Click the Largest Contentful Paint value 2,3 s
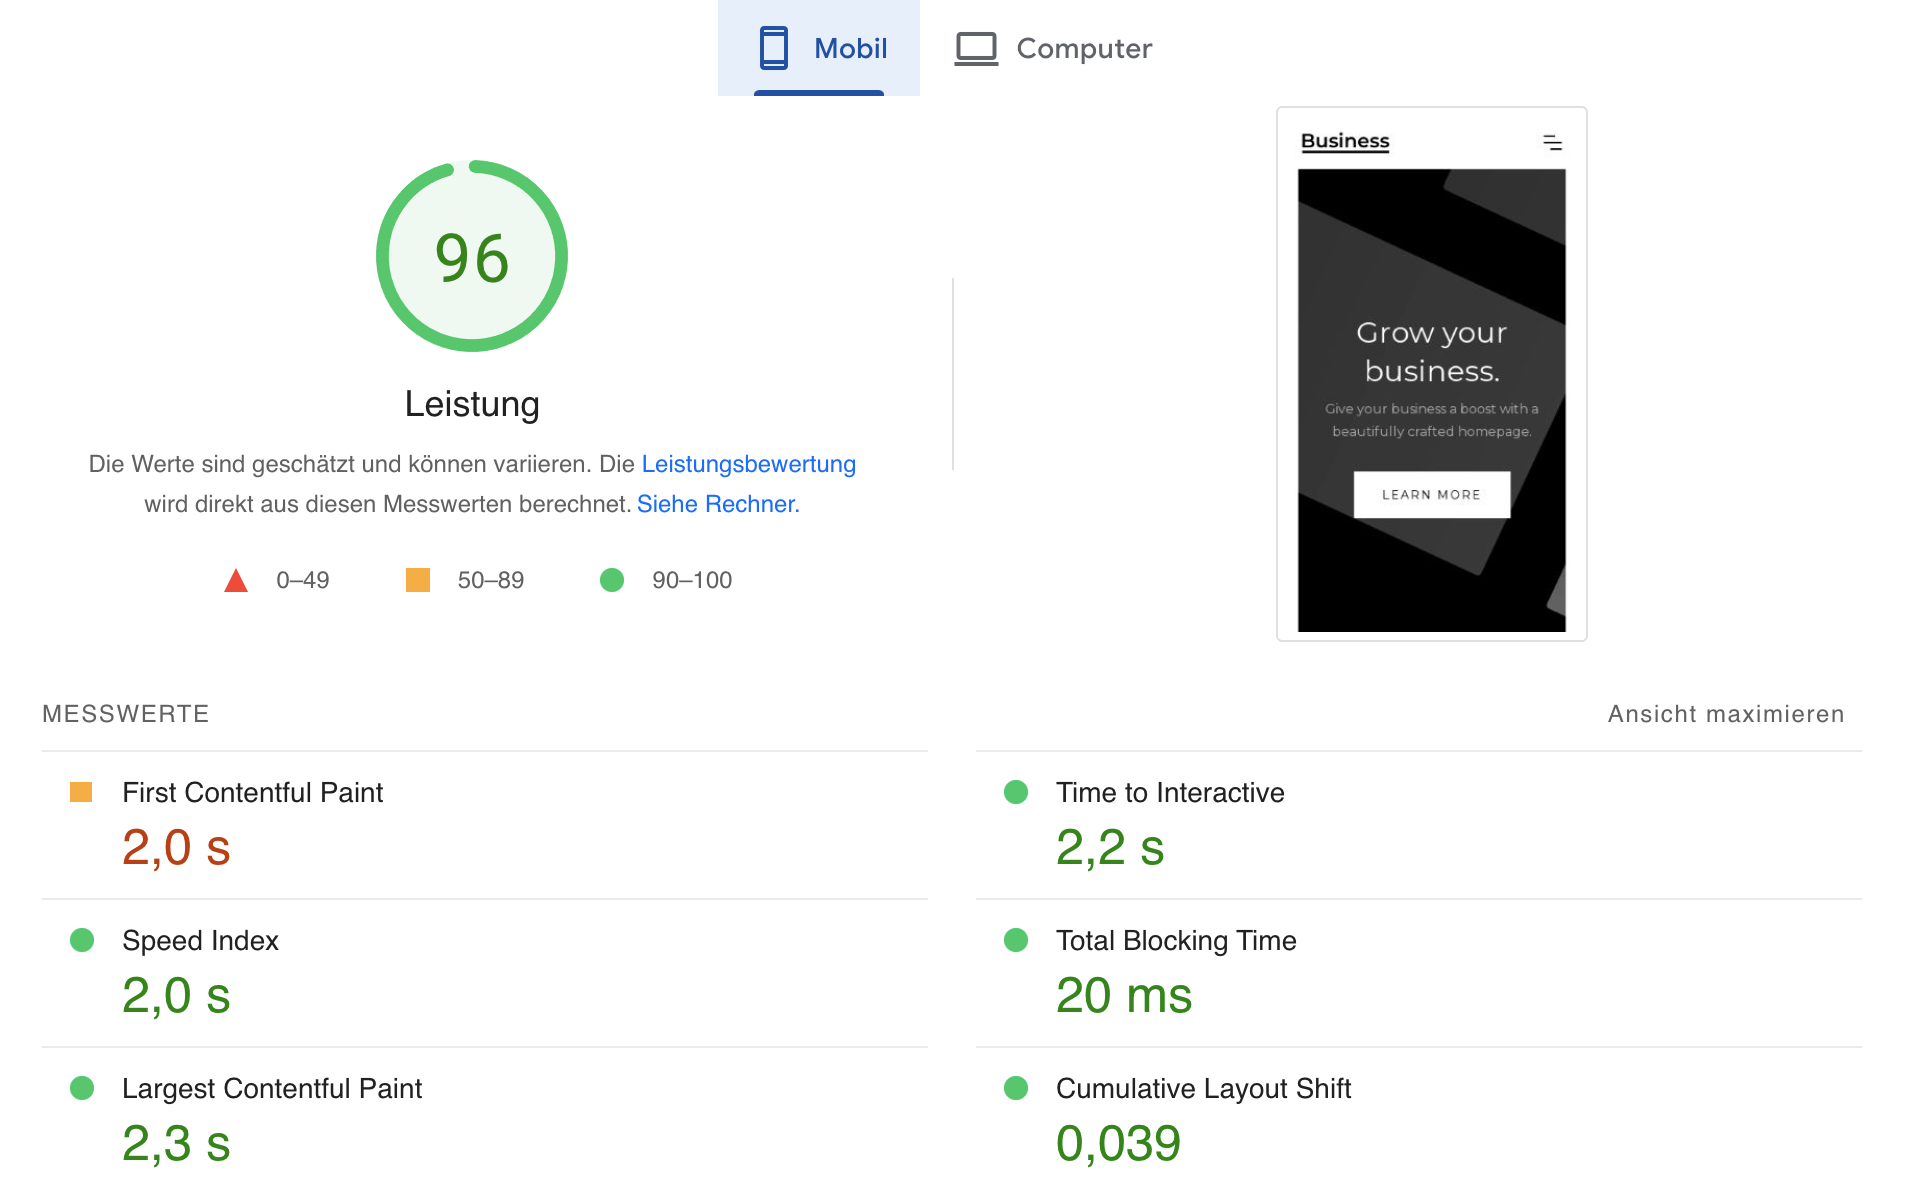The height and width of the screenshot is (1192, 1906). click(176, 1144)
